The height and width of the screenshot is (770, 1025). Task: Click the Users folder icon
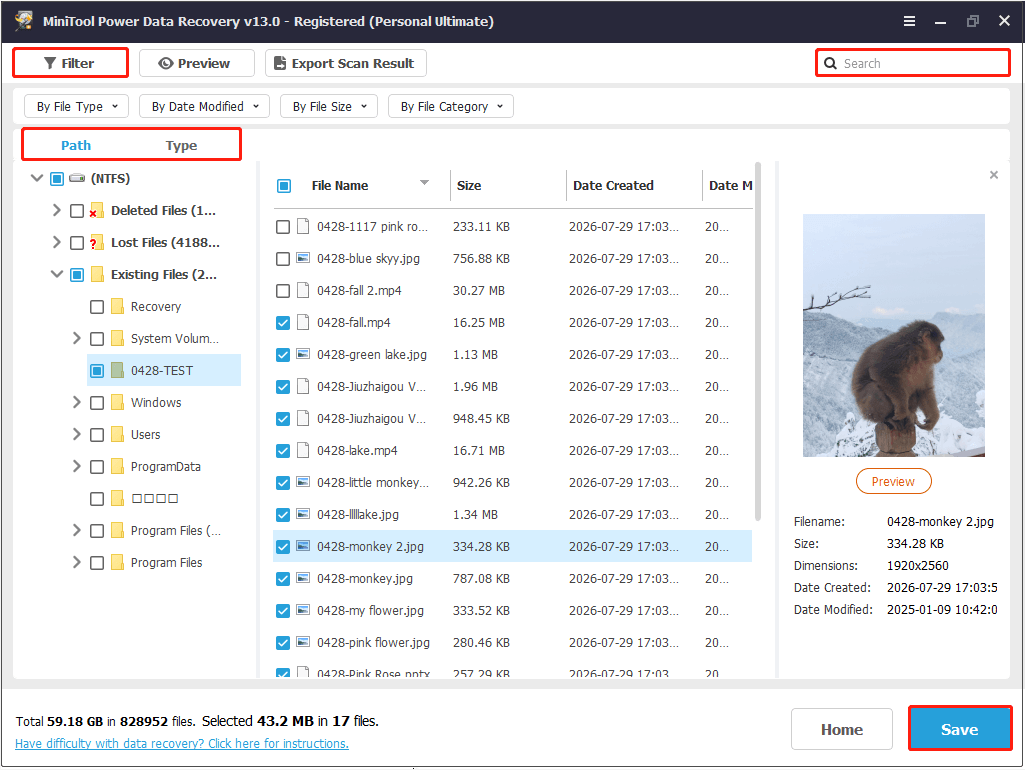118,435
